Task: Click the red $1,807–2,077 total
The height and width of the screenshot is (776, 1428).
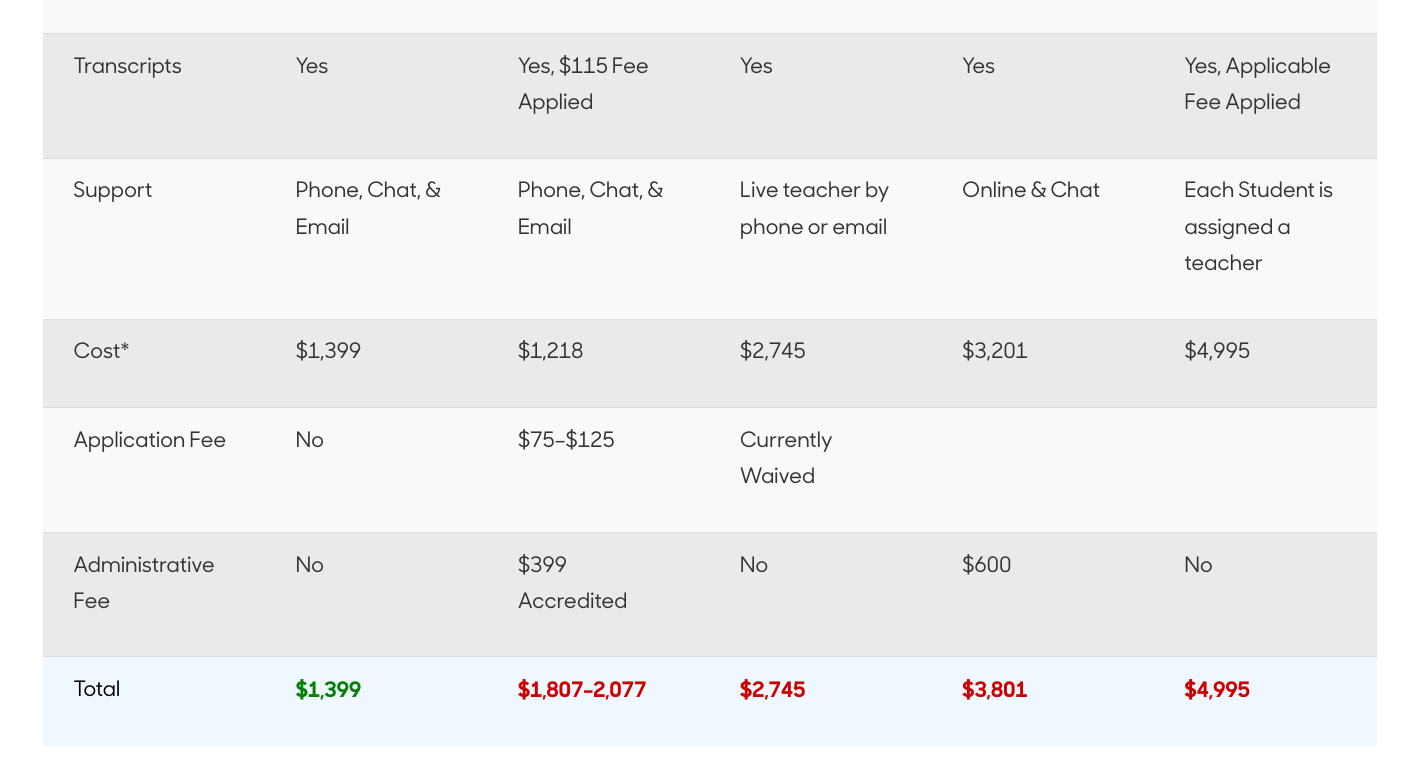Action: coord(582,690)
